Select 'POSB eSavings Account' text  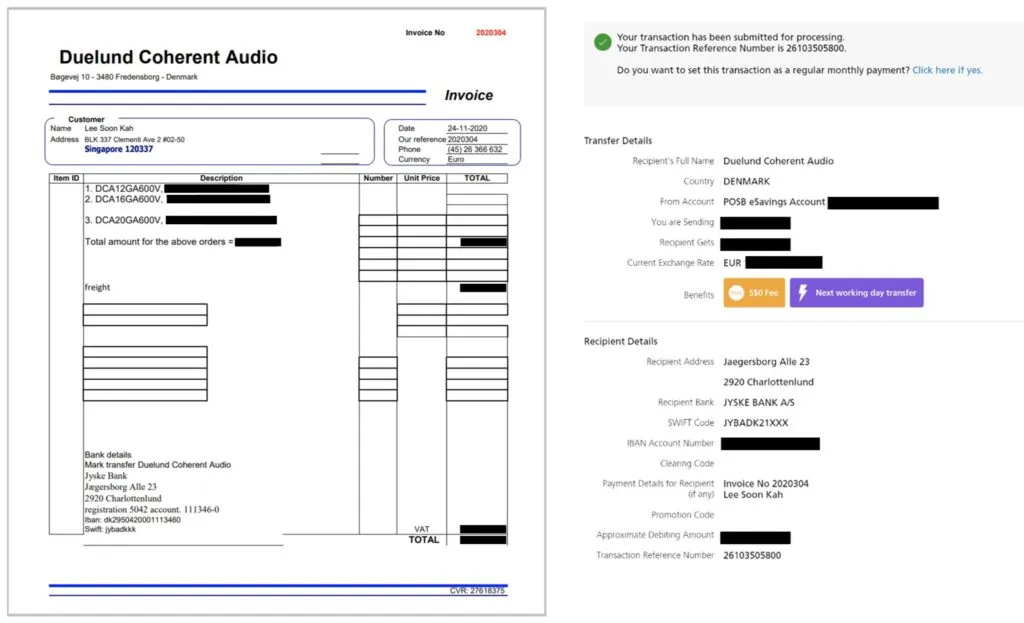point(774,202)
